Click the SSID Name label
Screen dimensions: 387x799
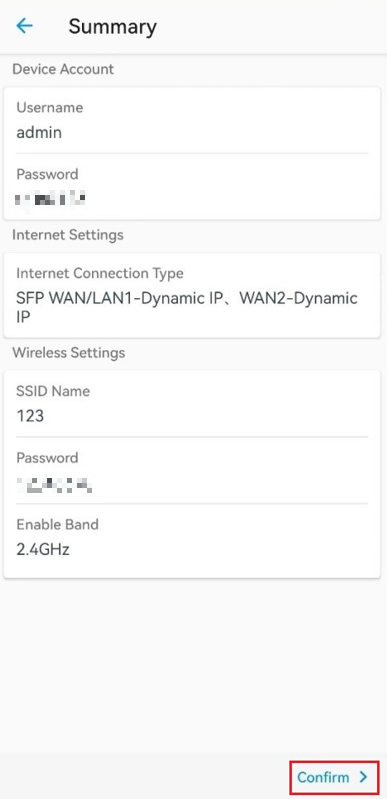53,391
